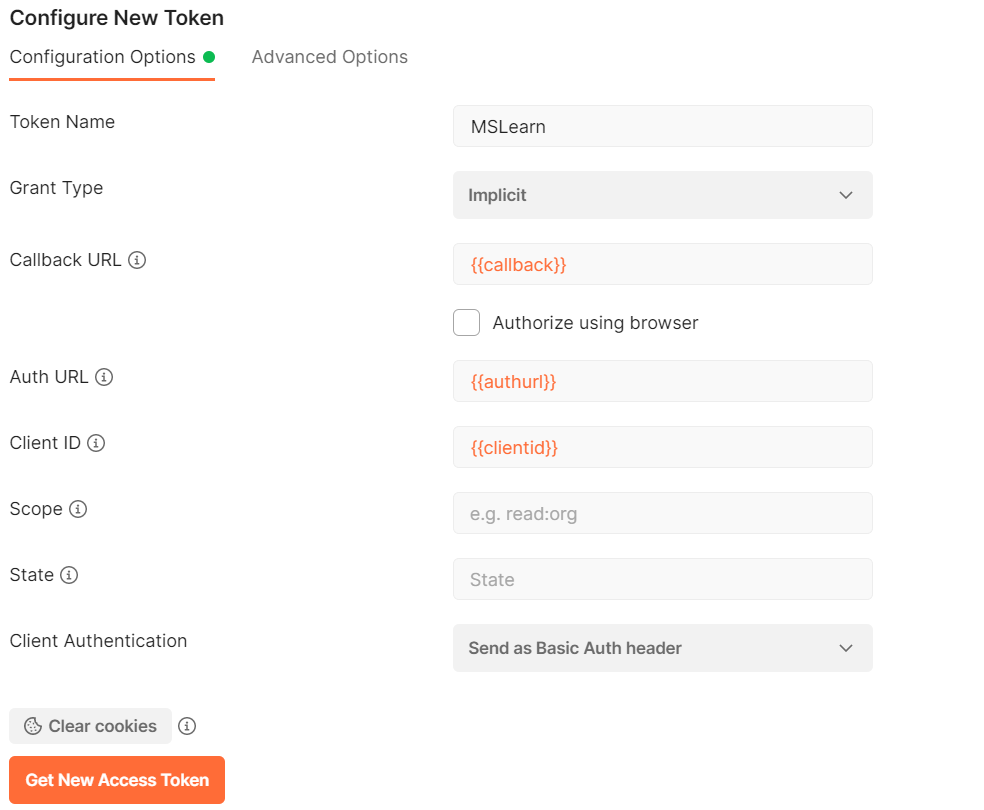The width and height of the screenshot is (984, 810).
Task: Click info icon next to Clear cookies
Action: click(187, 726)
